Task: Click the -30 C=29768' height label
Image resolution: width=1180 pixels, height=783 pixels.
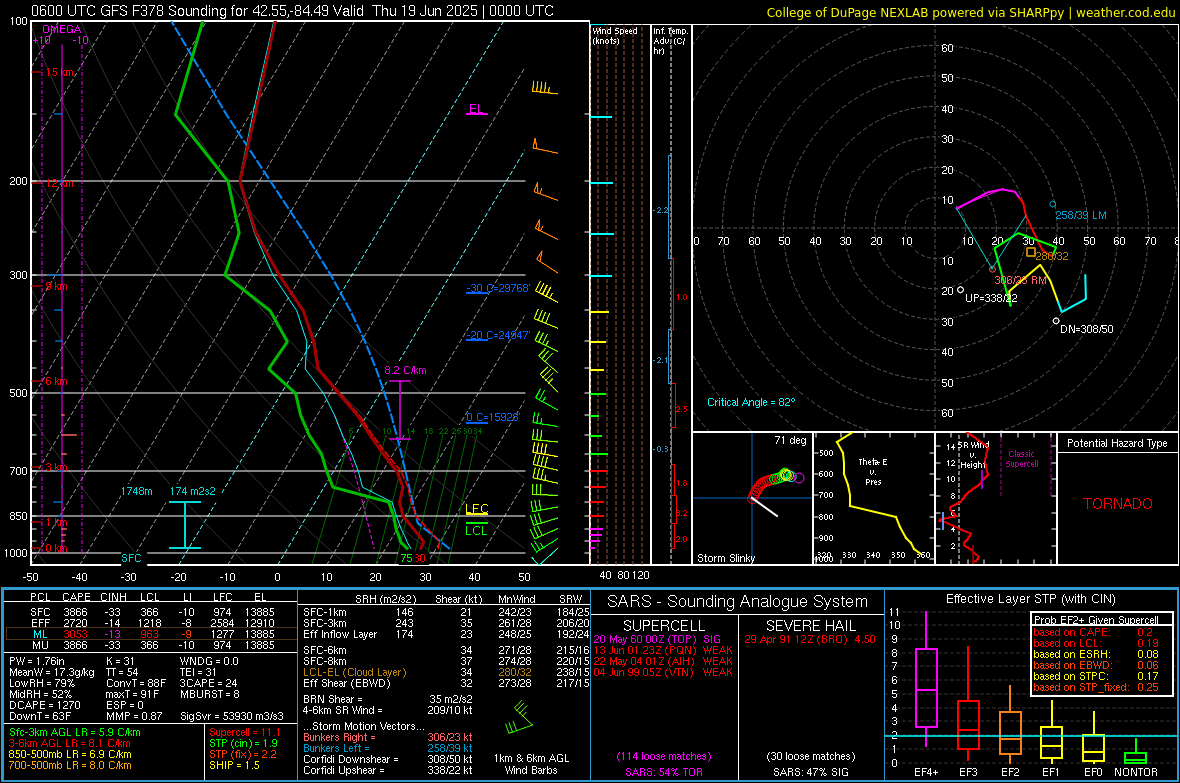Action: (x=498, y=288)
